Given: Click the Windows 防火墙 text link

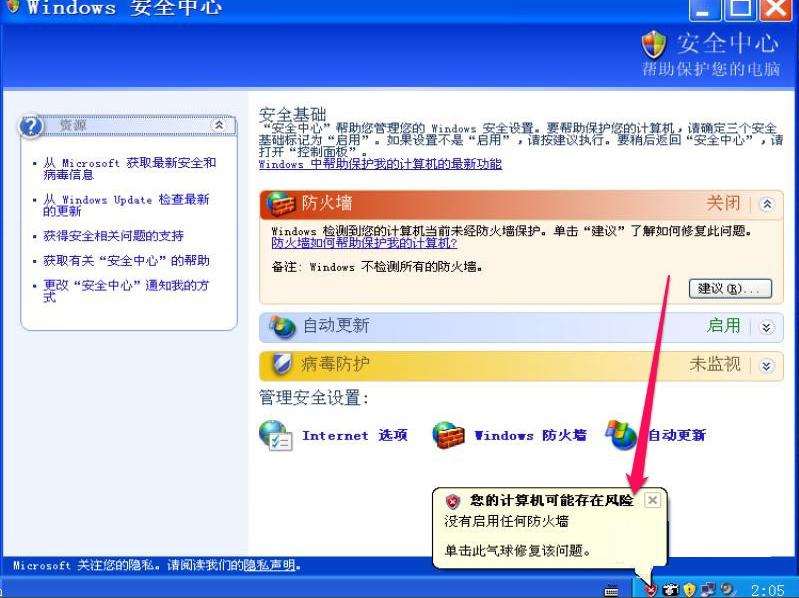Looking at the screenshot, I should (530, 435).
